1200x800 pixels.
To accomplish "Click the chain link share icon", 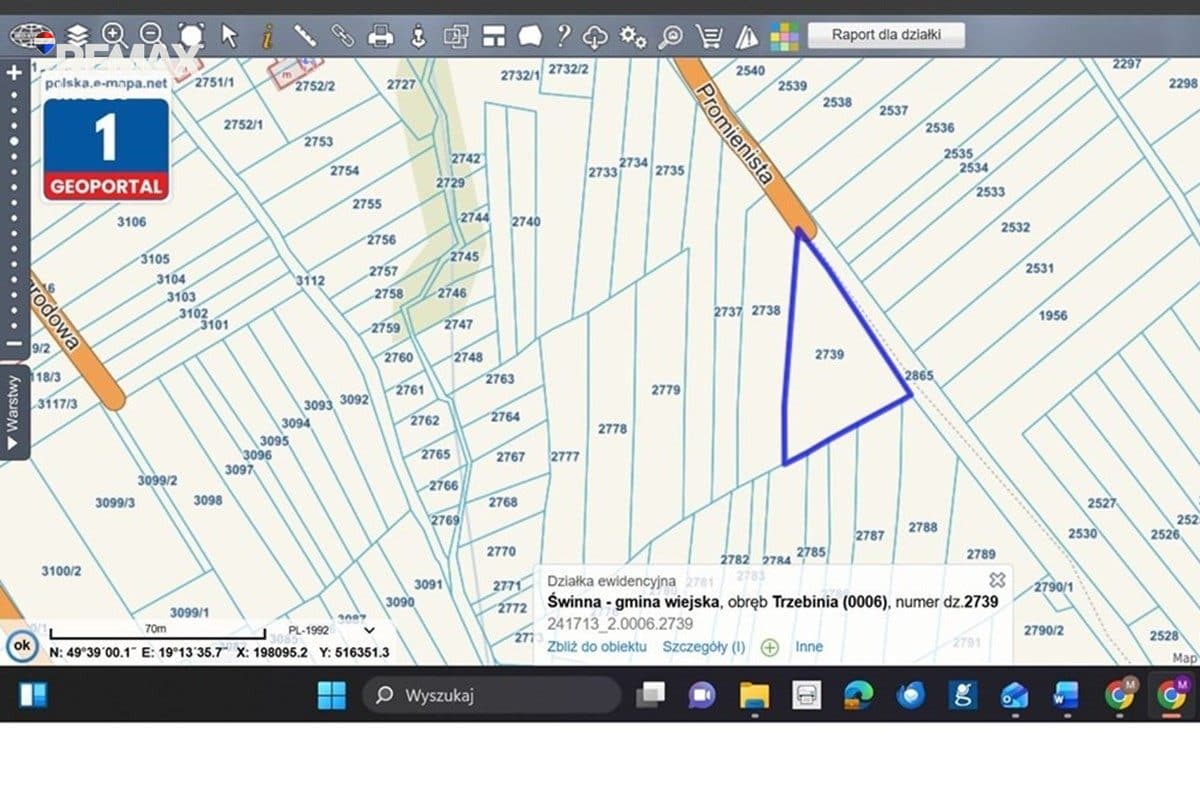I will [343, 36].
